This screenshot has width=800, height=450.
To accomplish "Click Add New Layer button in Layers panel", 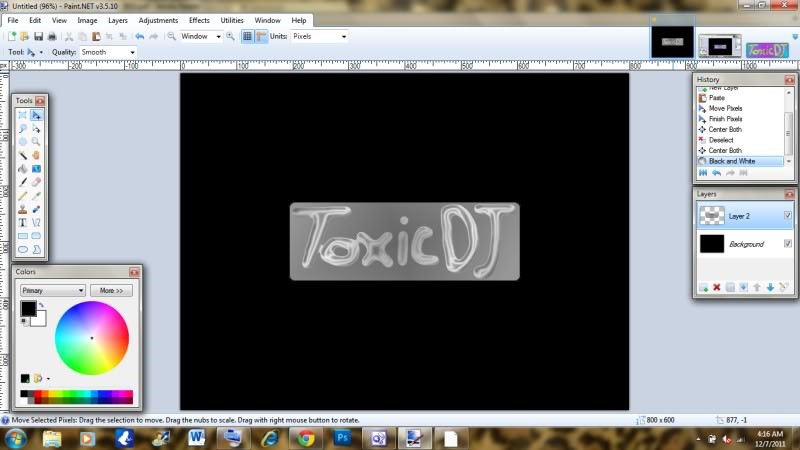I will coord(704,288).
